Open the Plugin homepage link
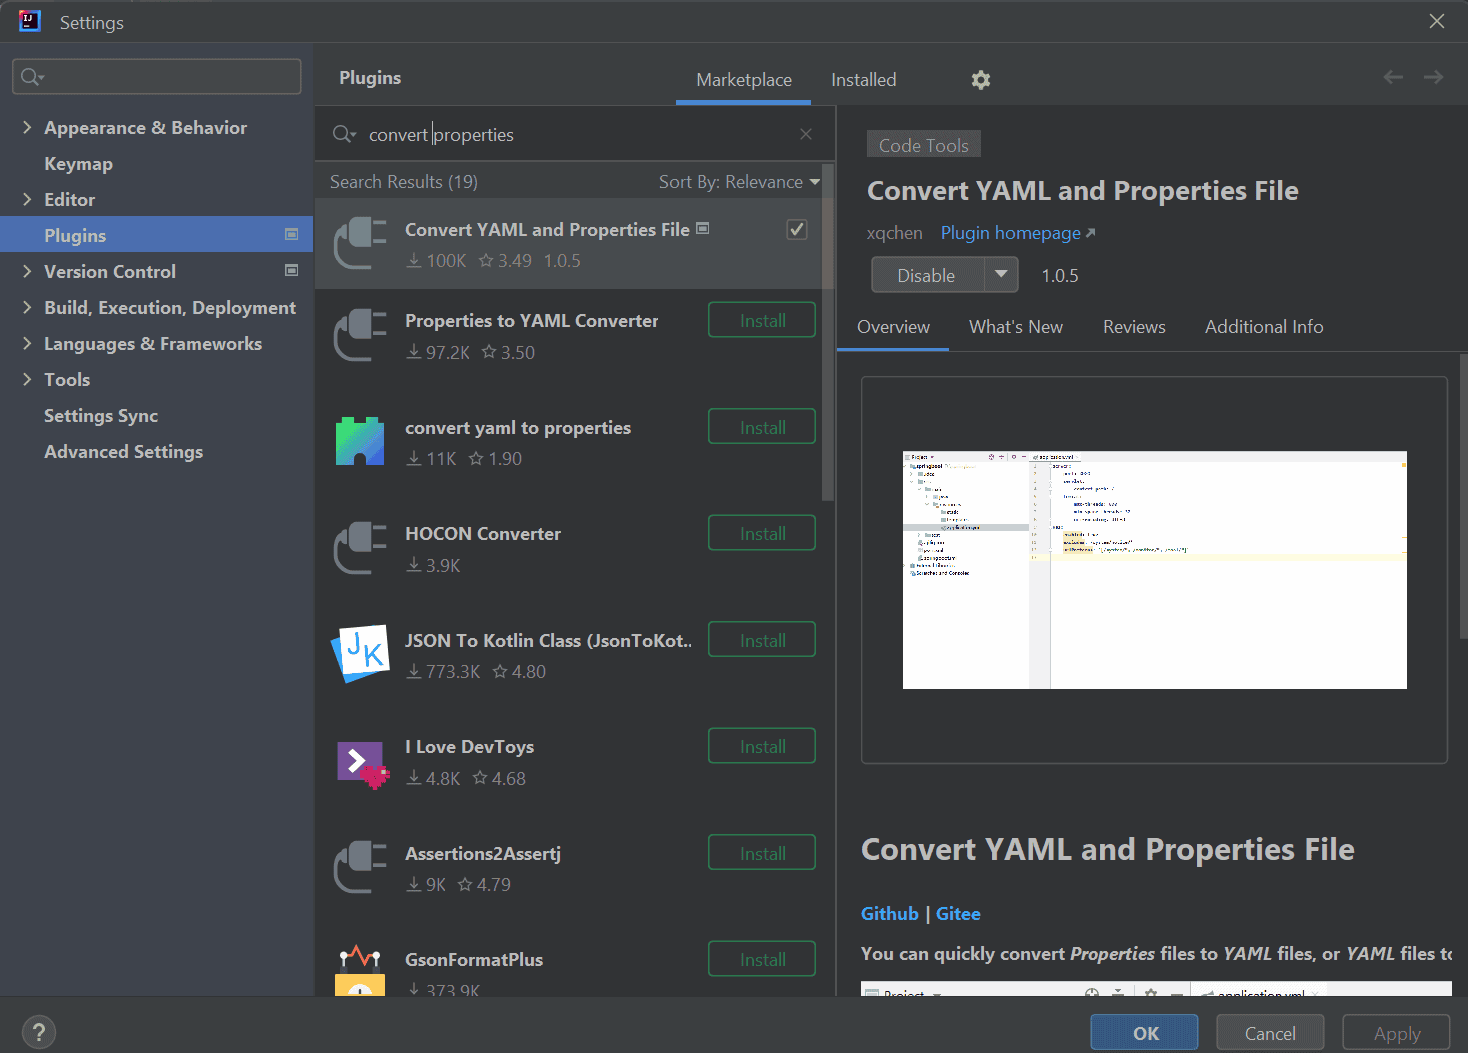The width and height of the screenshot is (1468, 1053). (1011, 232)
